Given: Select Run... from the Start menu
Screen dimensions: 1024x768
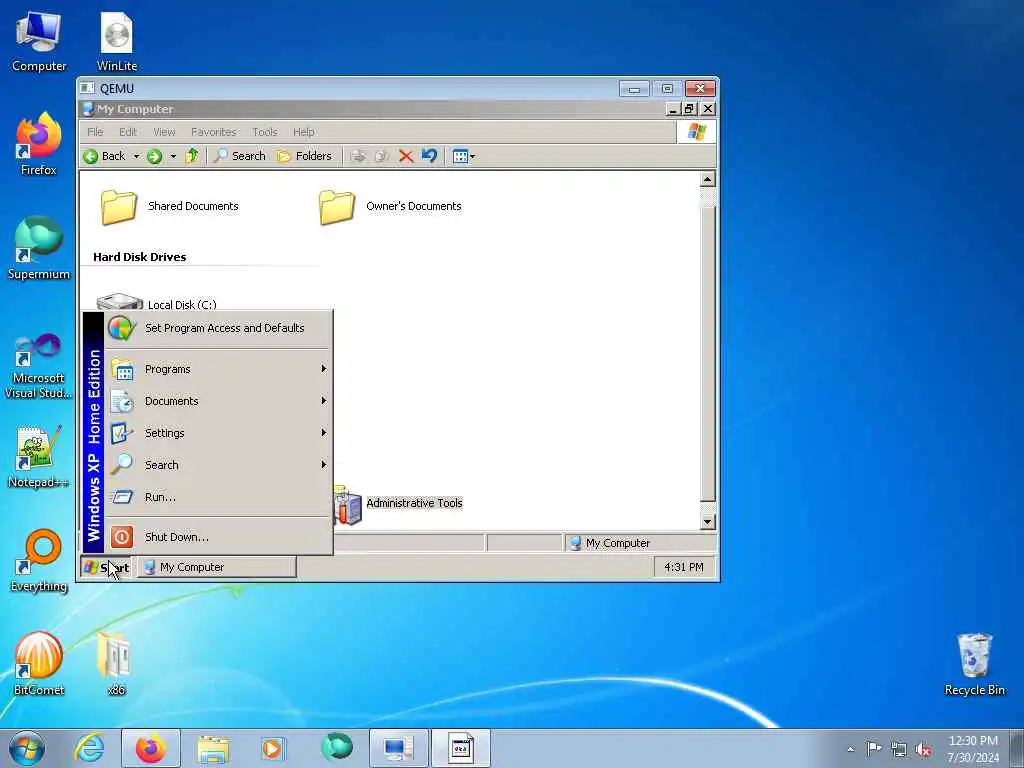Looking at the screenshot, I should pyautogui.click(x=219, y=497).
